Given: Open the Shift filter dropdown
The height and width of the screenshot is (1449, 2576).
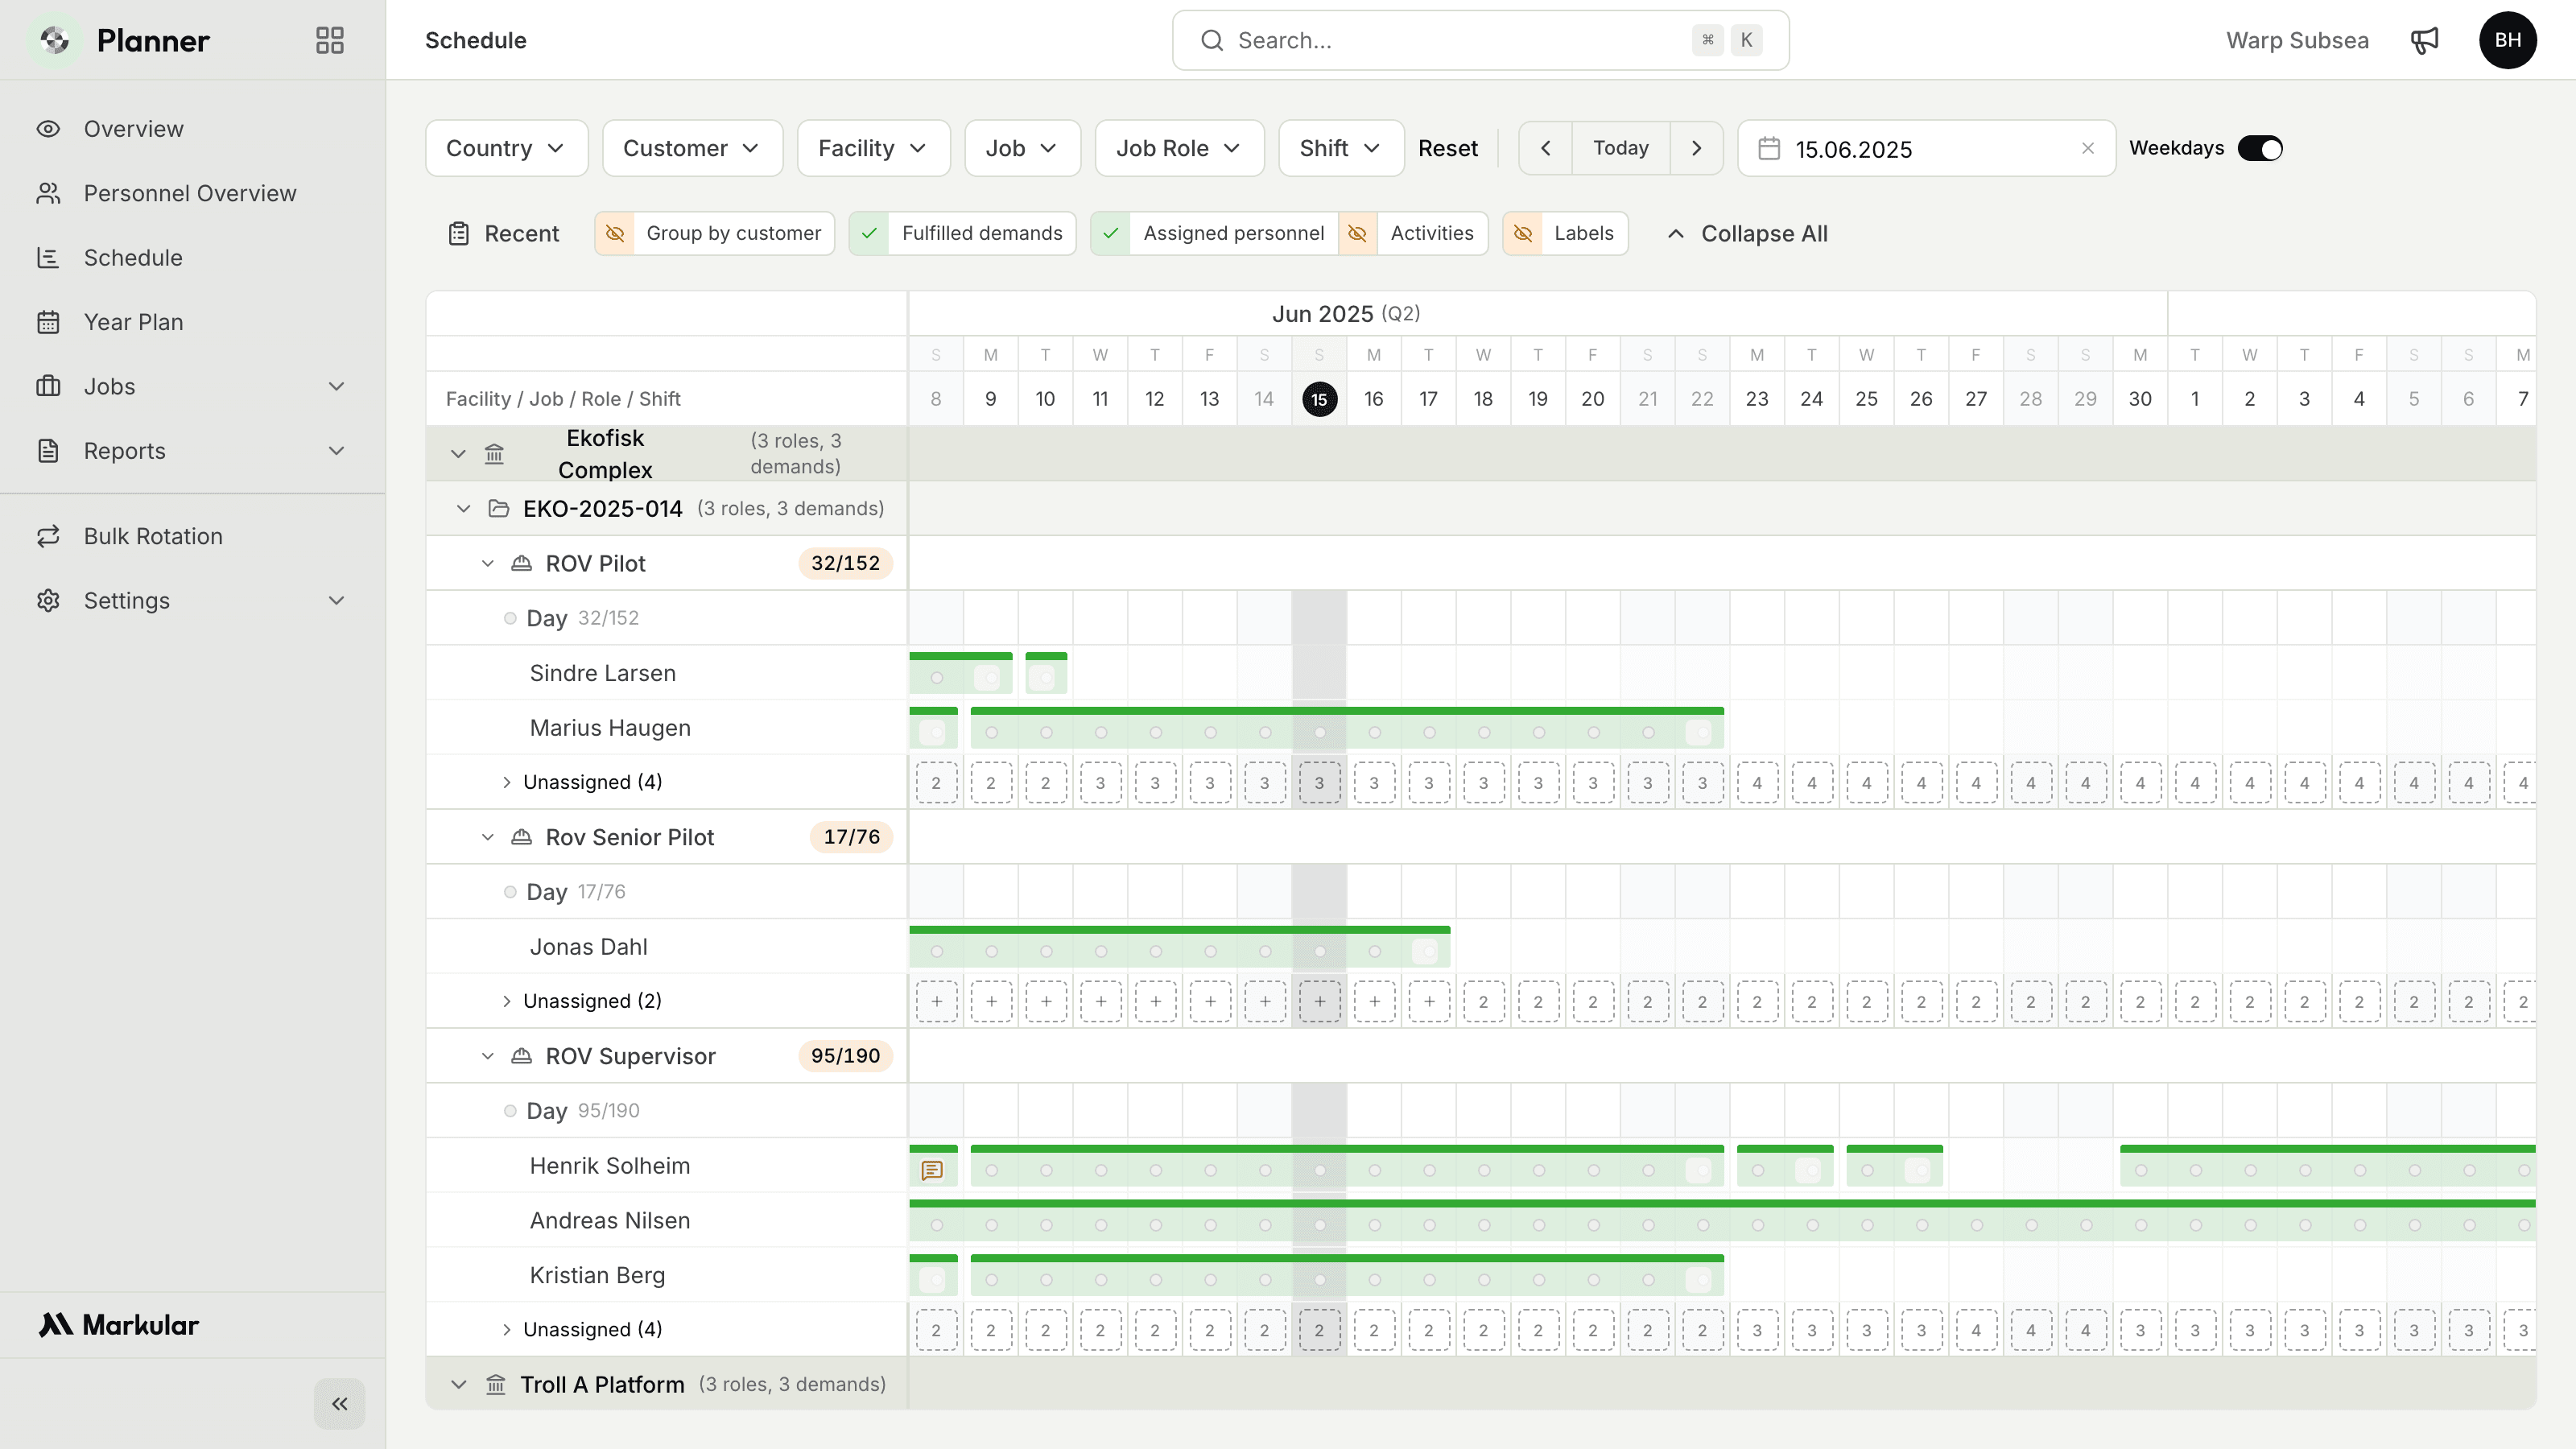Looking at the screenshot, I should click(x=1341, y=148).
